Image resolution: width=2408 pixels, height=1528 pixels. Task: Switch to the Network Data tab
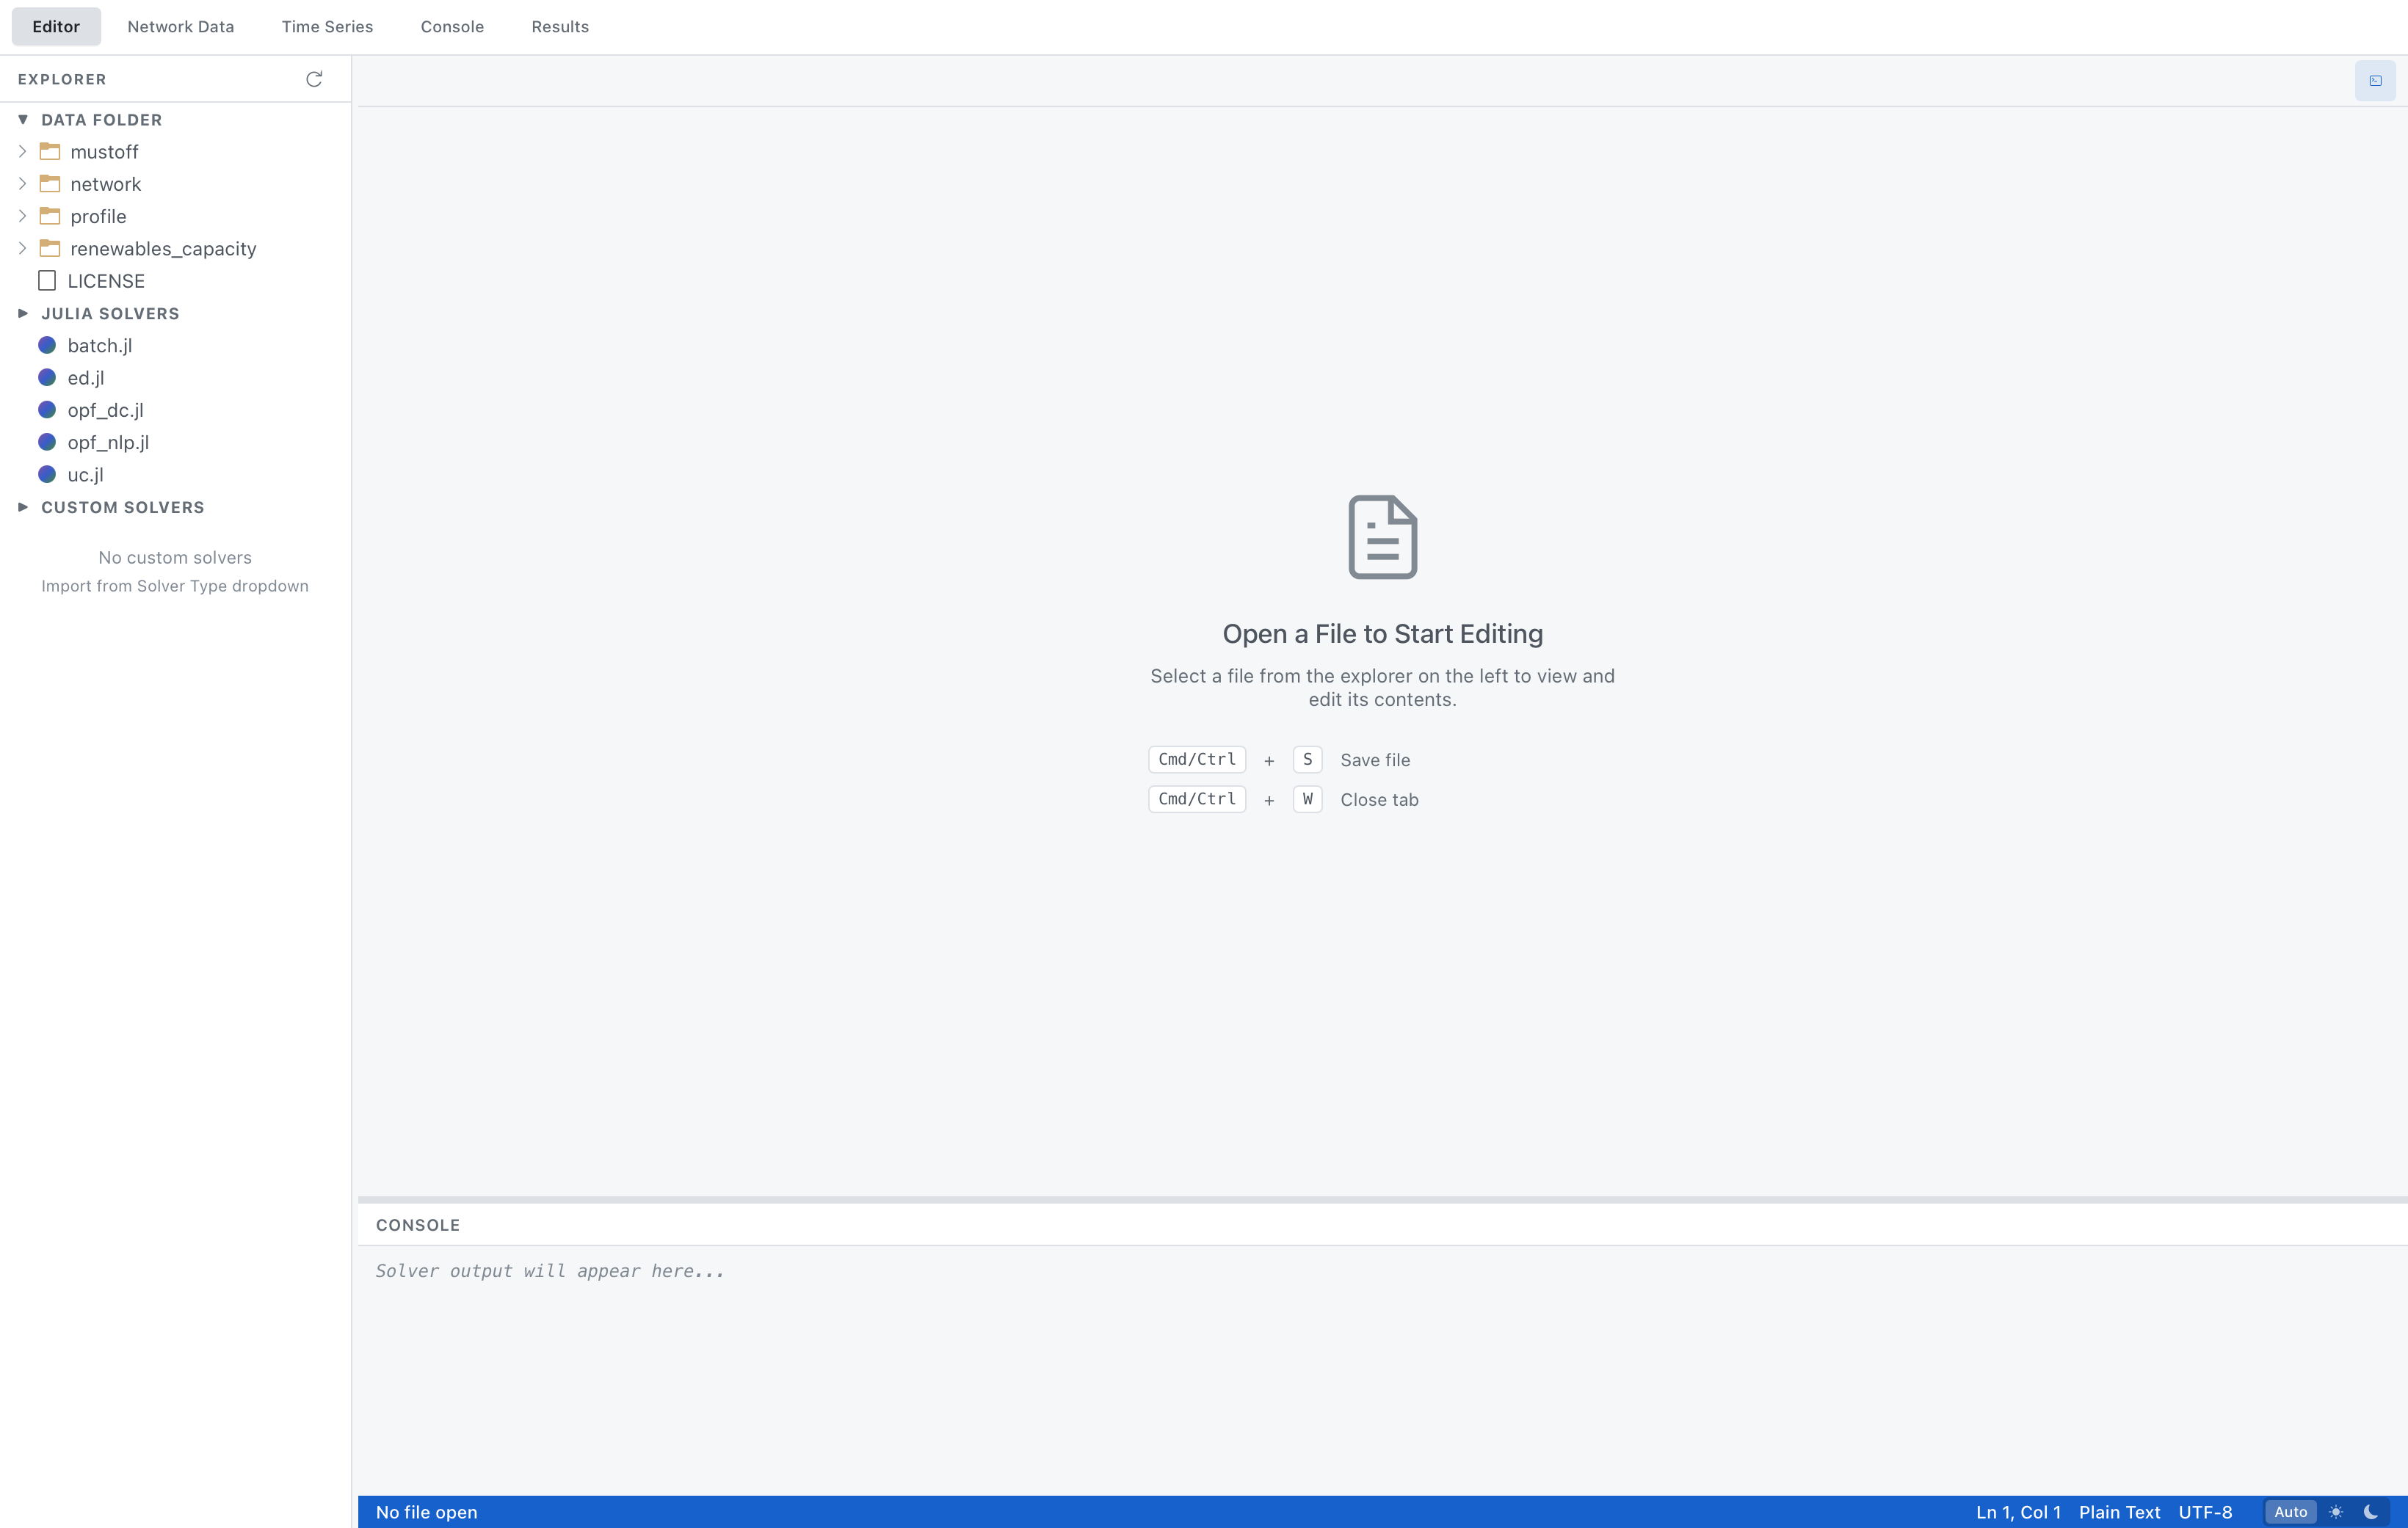180,26
